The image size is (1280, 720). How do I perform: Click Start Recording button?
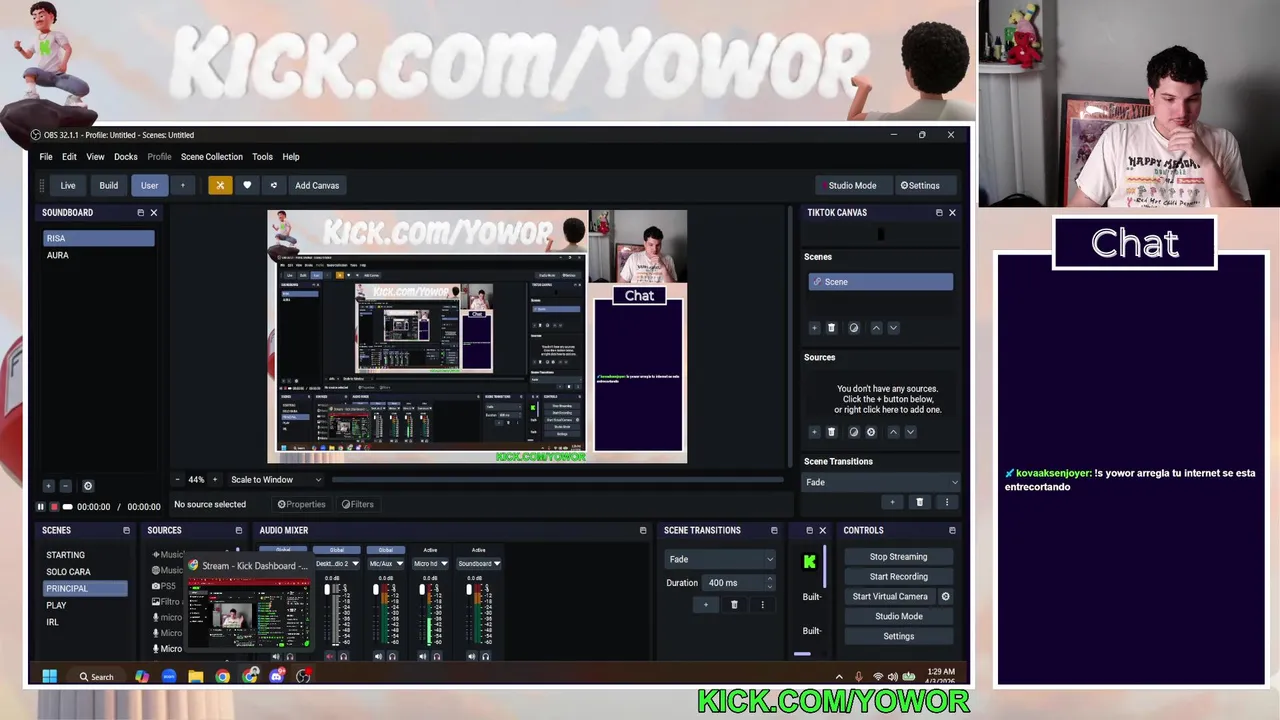coord(898,577)
